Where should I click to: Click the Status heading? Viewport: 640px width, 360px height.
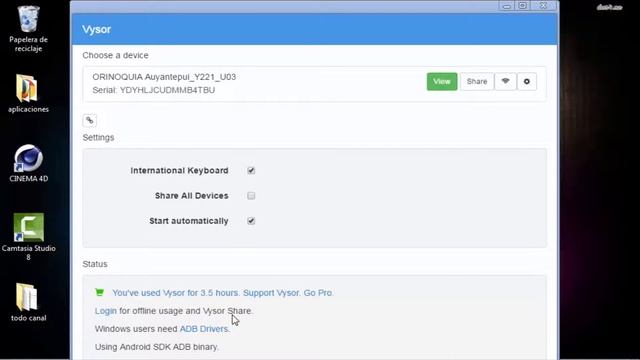95,264
